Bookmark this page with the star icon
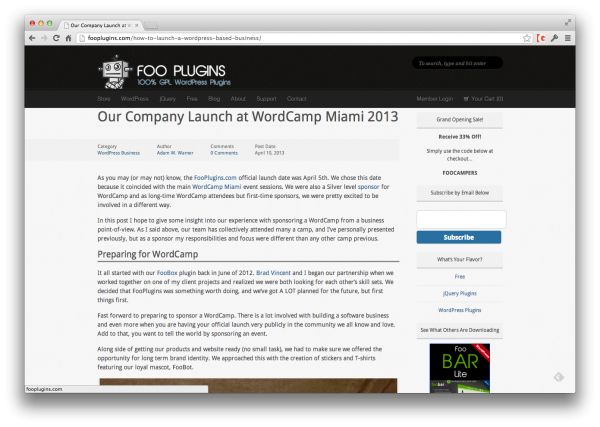This screenshot has height=427, width=600. (x=527, y=38)
